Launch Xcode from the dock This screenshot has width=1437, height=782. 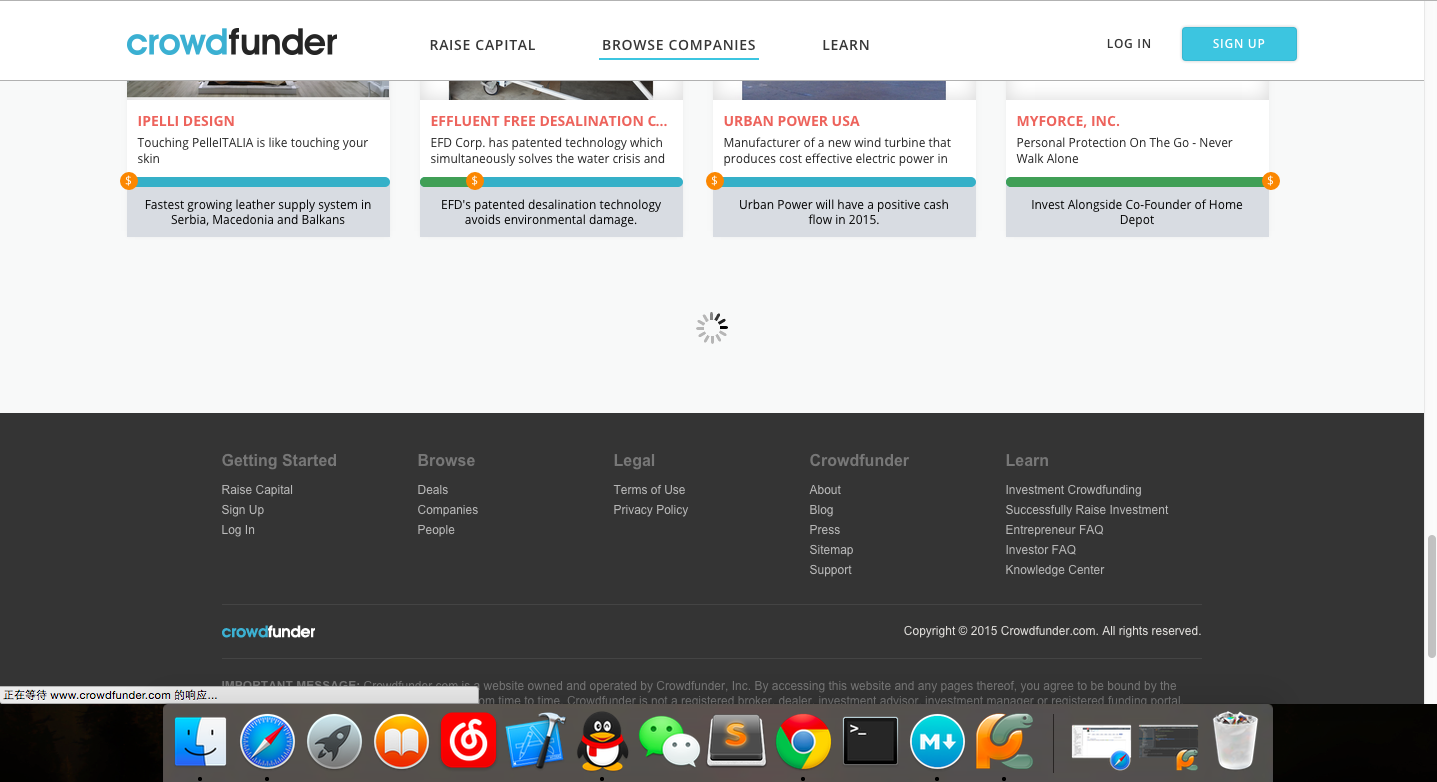(x=535, y=742)
